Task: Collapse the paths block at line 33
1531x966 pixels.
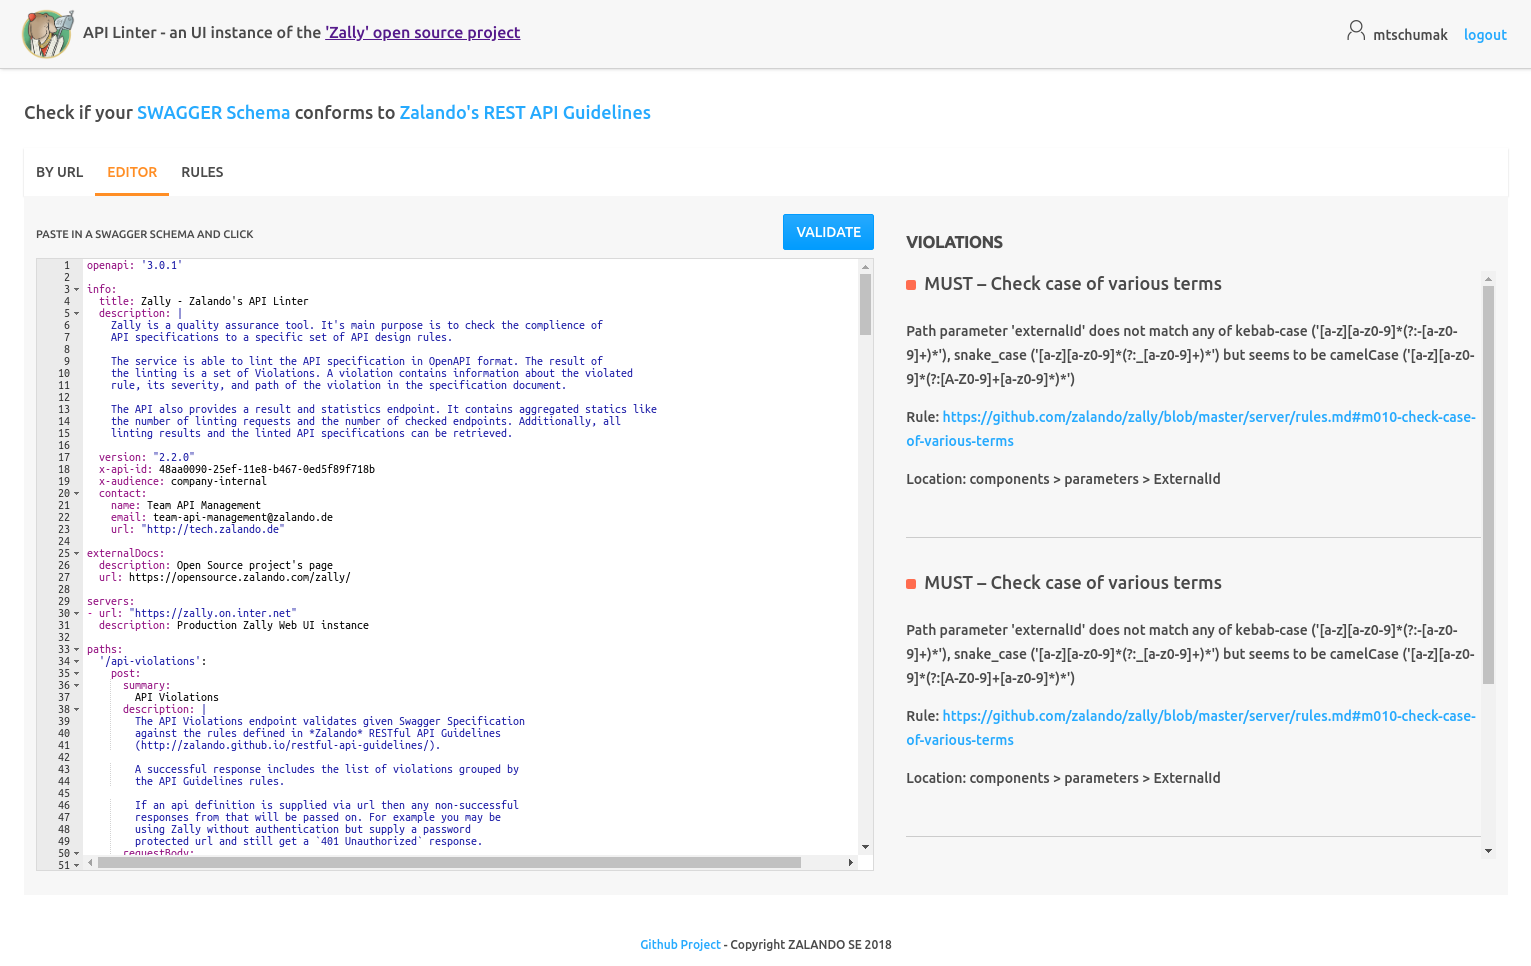Action: pyautogui.click(x=76, y=650)
